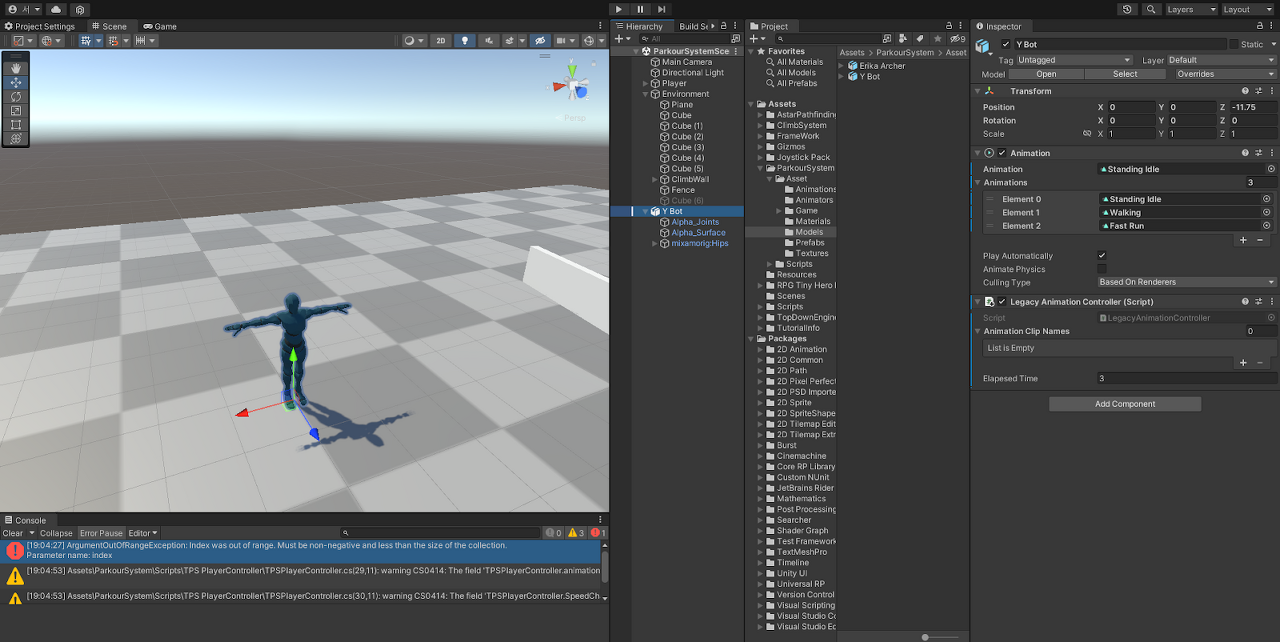Expand mixamorig:Hips in Hierarchy
1280x642 pixels.
coord(654,244)
